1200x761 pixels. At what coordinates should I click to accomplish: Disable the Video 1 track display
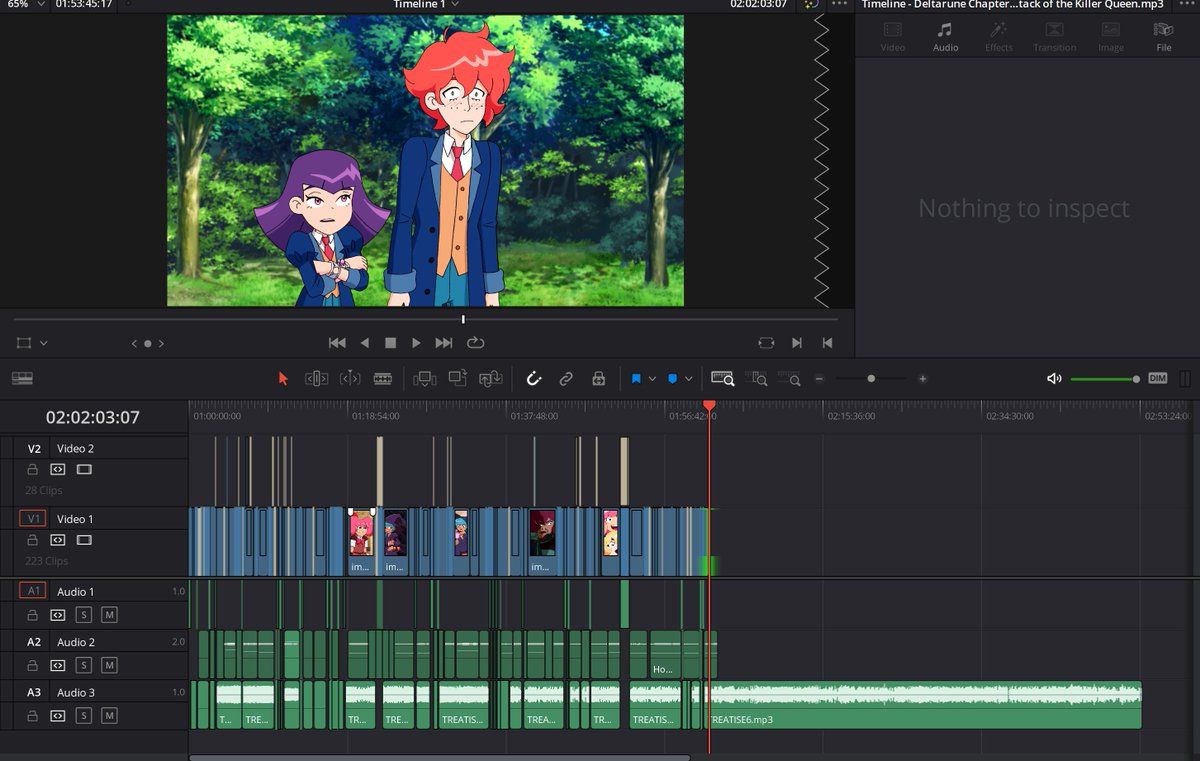click(84, 540)
